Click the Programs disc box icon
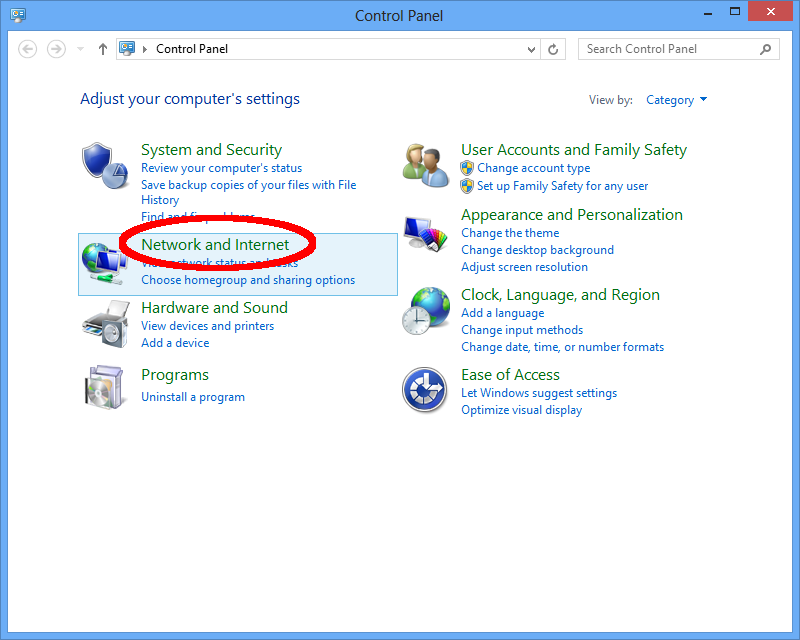Viewport: 800px width, 640px height. (104, 387)
